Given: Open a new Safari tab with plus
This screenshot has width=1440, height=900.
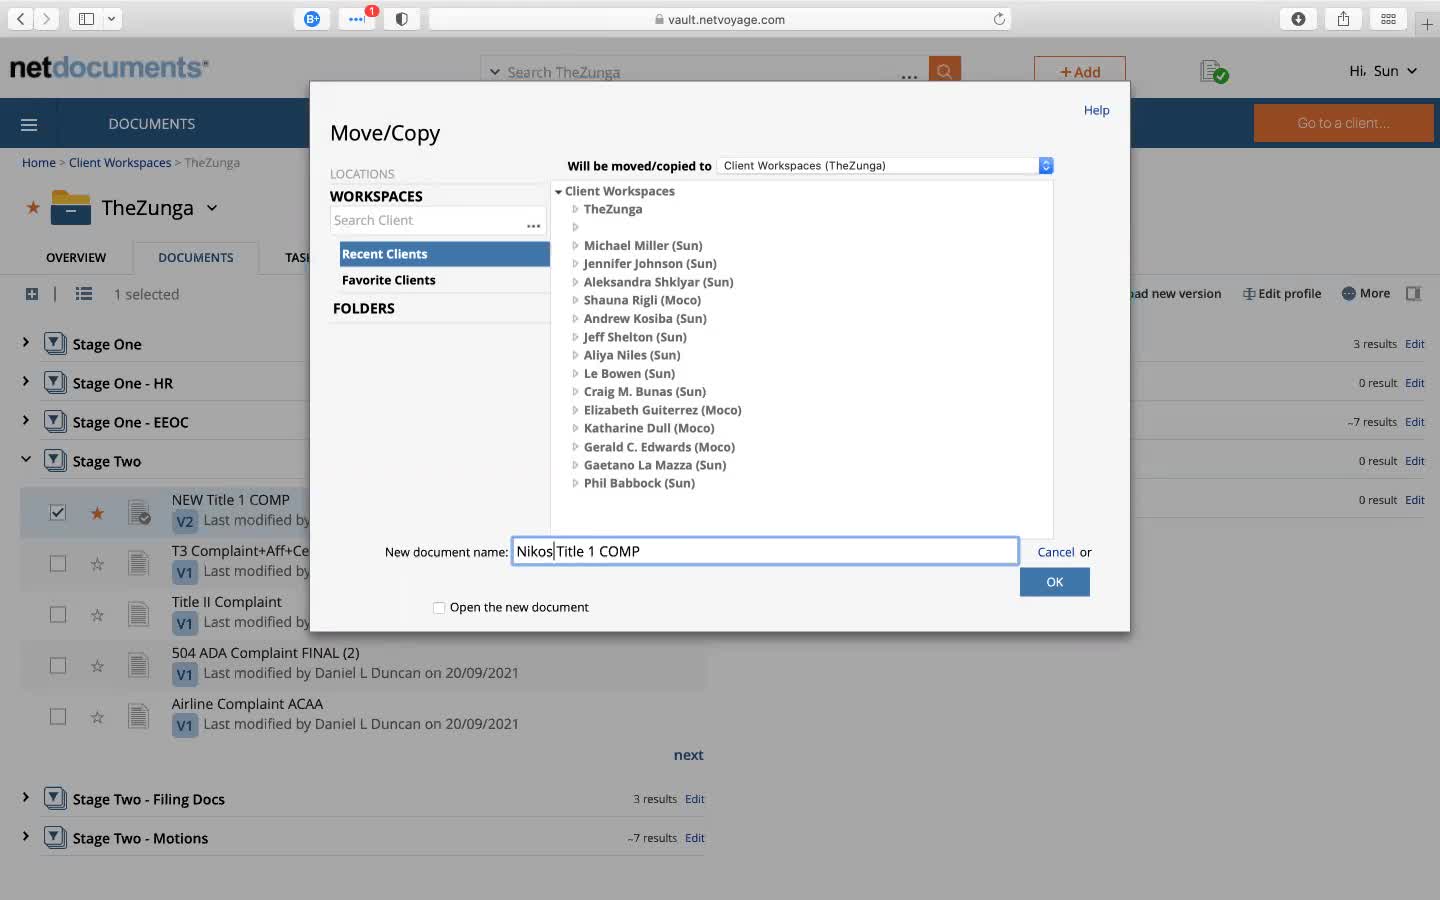Looking at the screenshot, I should (x=1427, y=24).
